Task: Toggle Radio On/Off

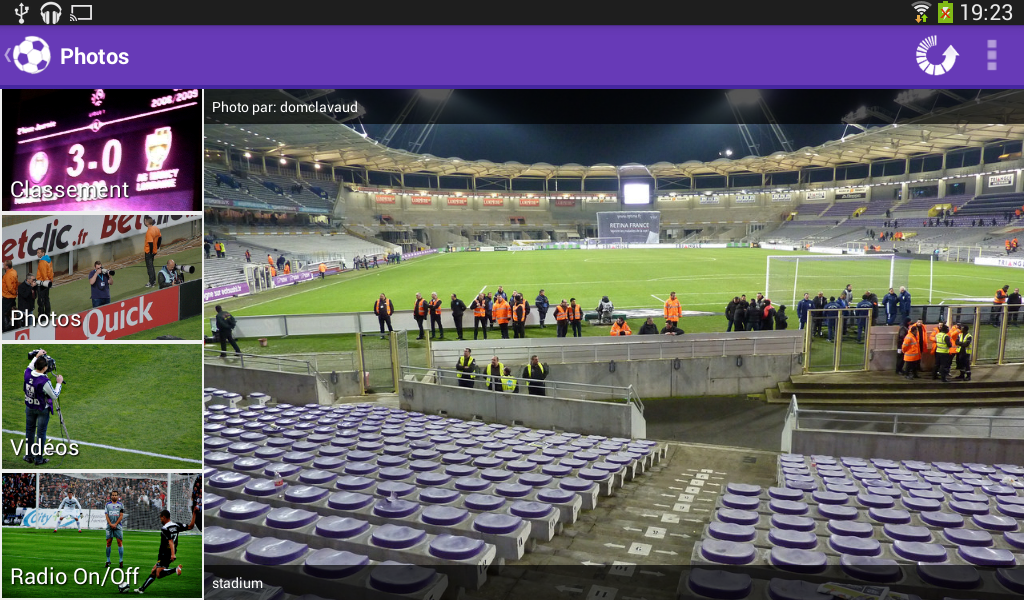Action: 102,535
